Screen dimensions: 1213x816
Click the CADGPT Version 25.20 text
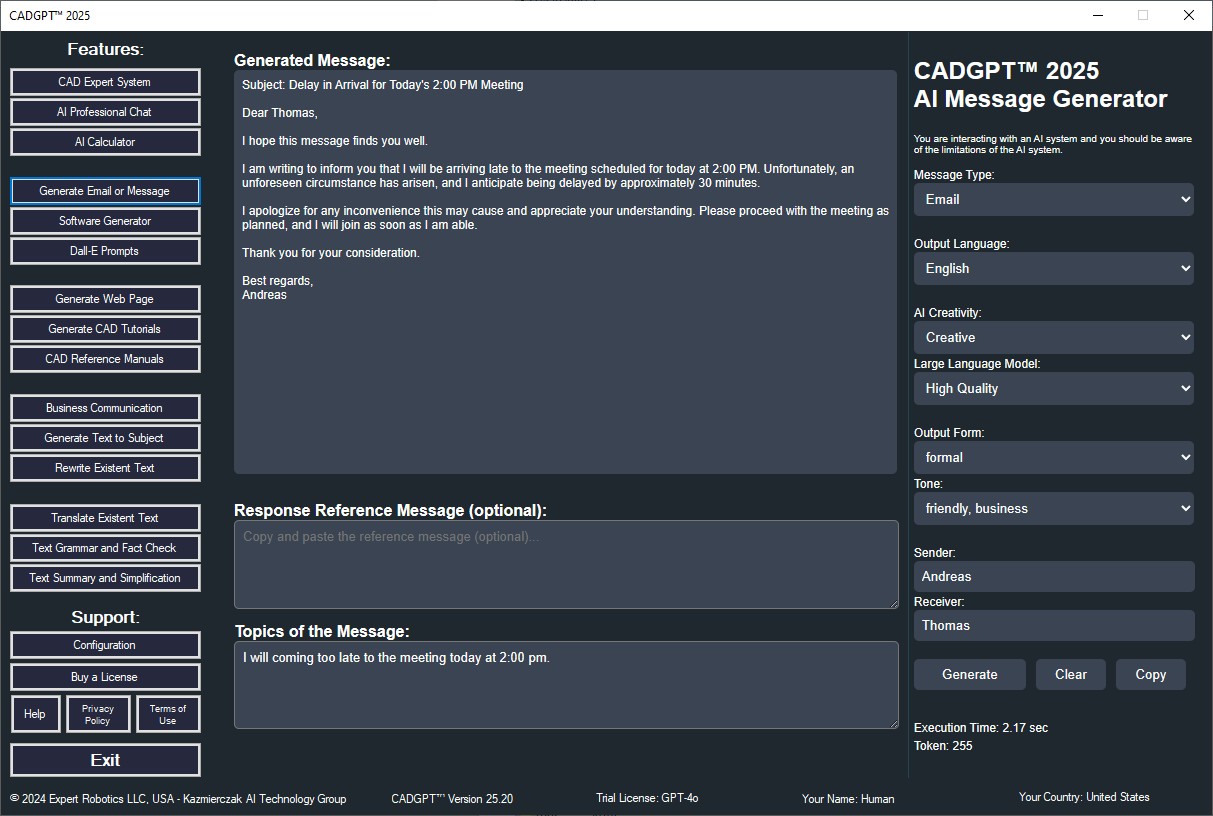[x=452, y=799]
